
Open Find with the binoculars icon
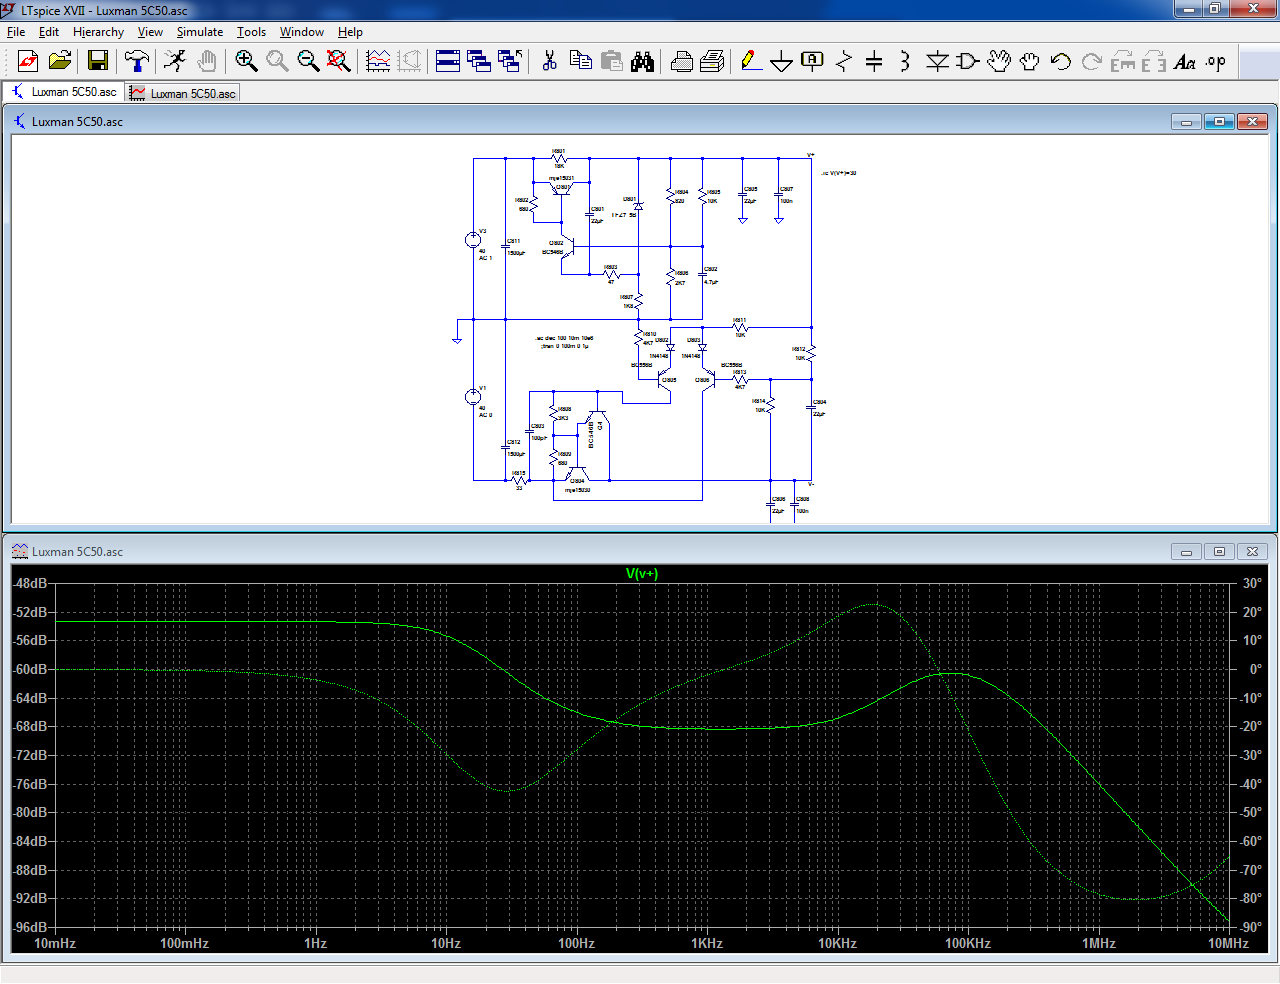(x=643, y=61)
